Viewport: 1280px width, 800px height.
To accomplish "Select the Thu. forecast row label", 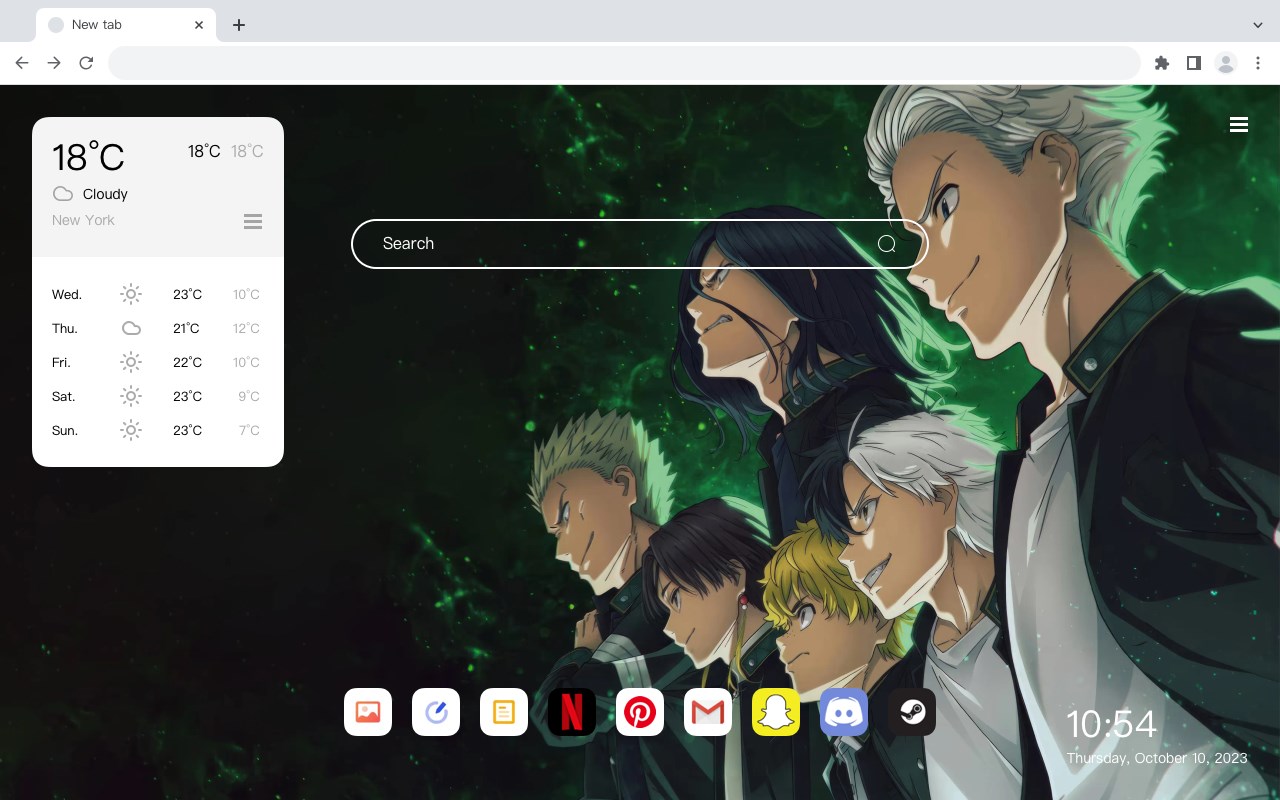I will 65,328.
